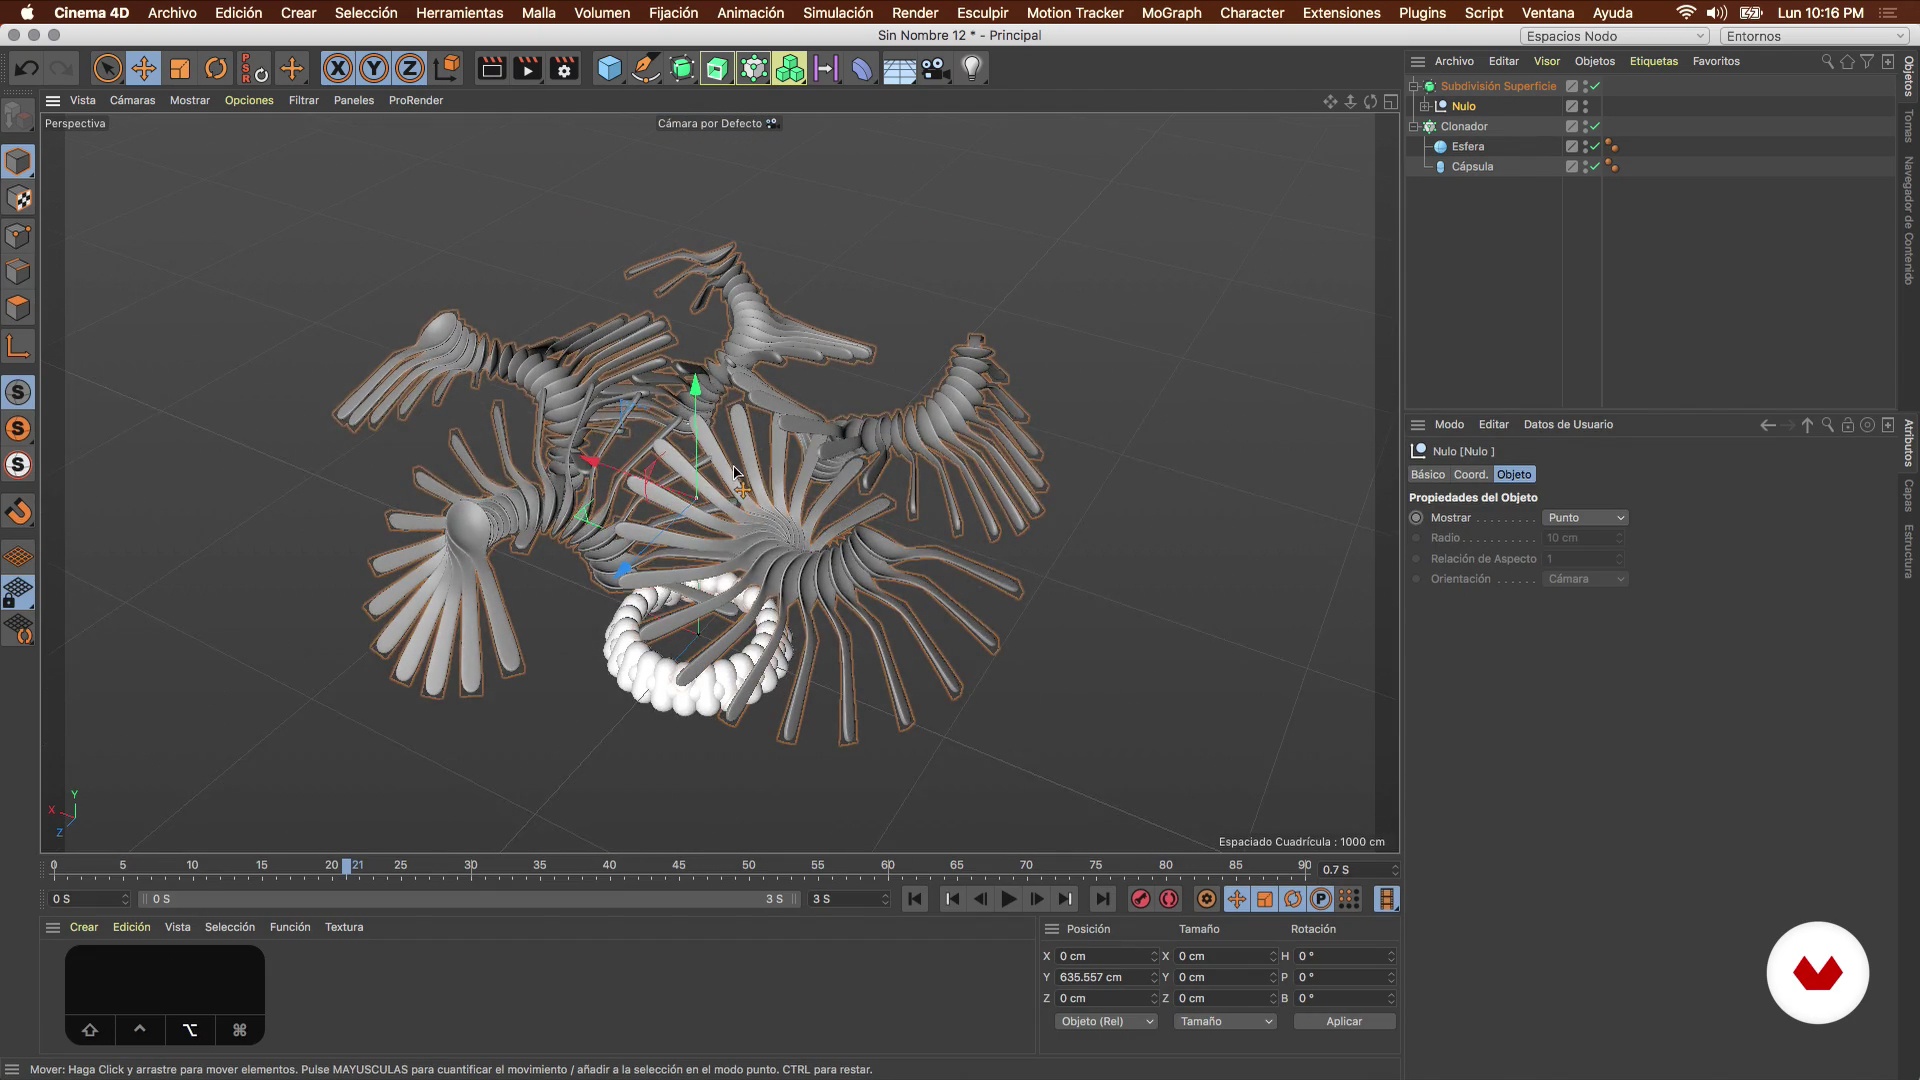Open the macOS Wi-Fi status menu
This screenshot has height=1080, width=1920.
[1685, 13]
